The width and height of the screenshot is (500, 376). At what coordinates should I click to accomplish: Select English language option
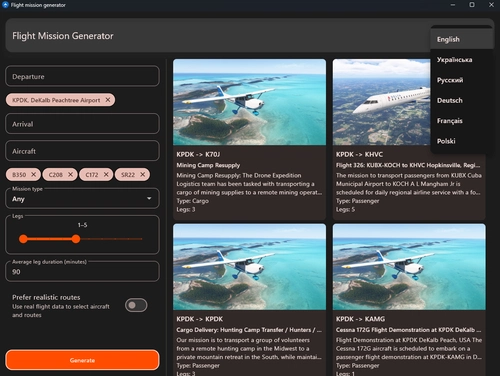click(461, 39)
